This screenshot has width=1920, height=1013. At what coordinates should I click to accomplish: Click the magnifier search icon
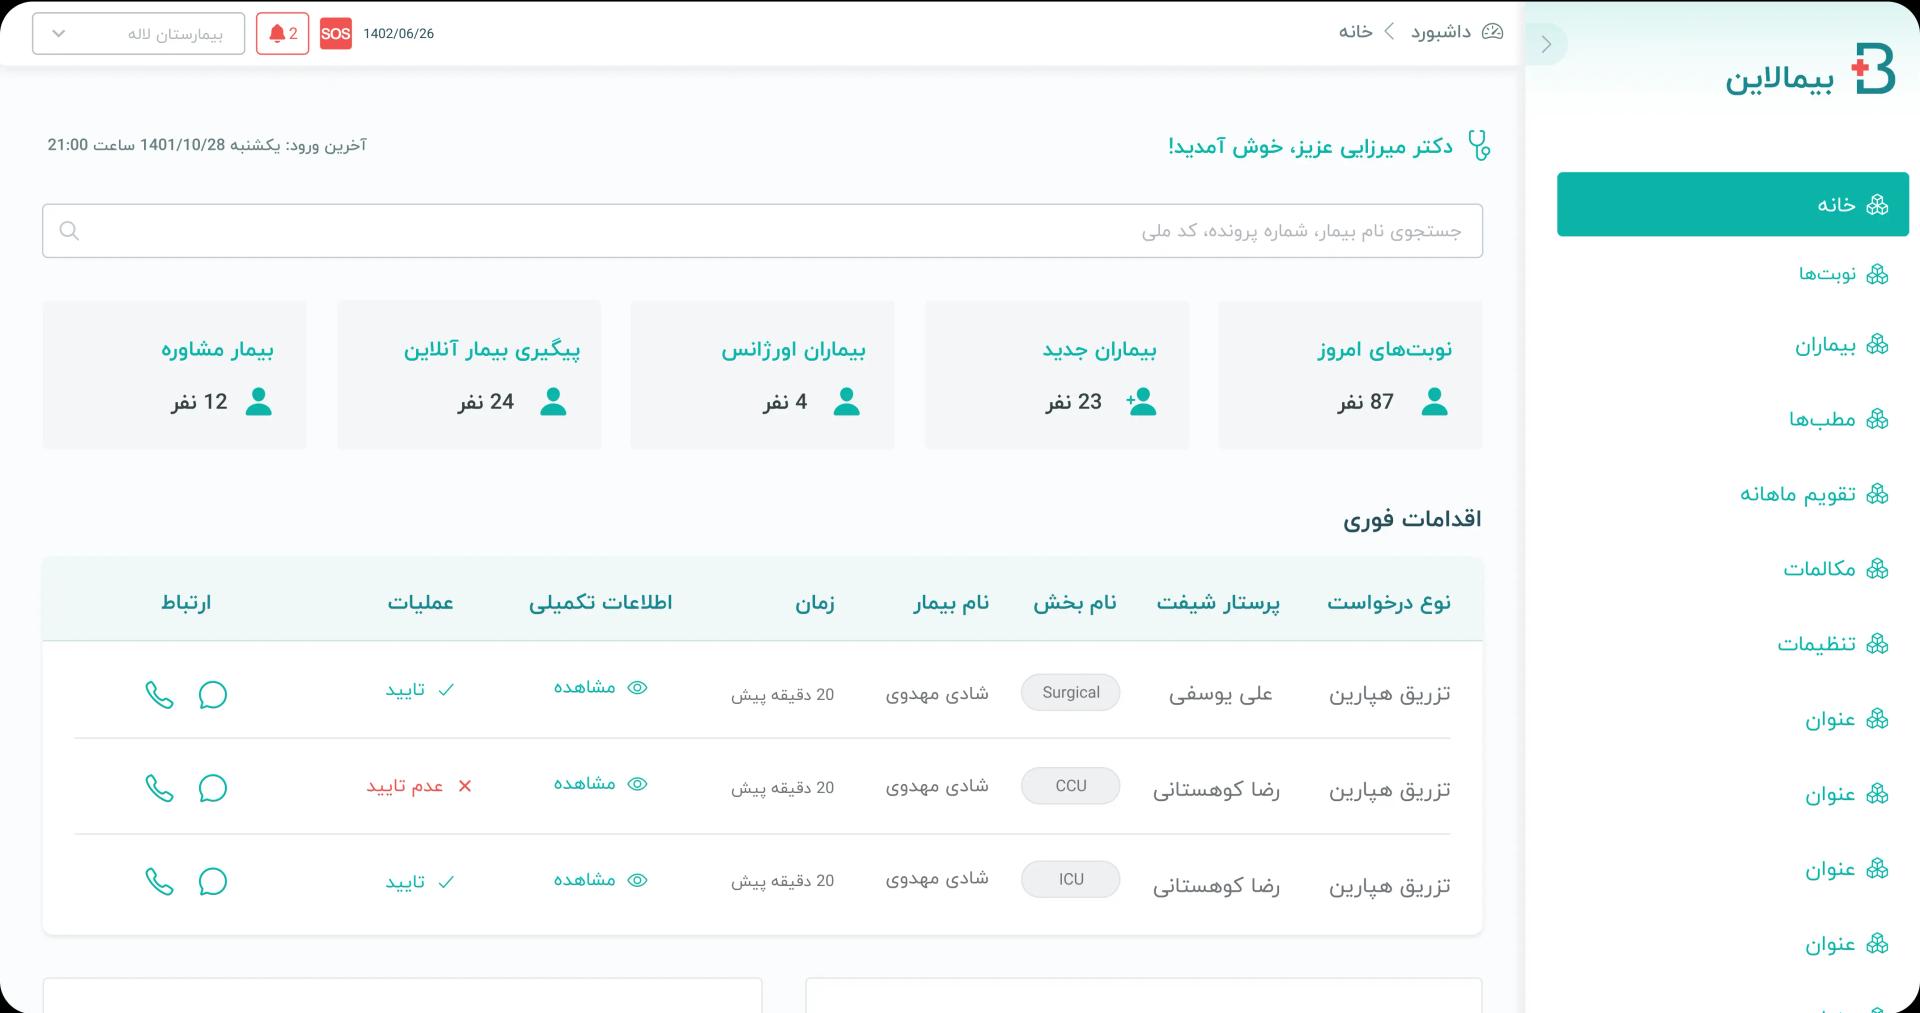(69, 231)
